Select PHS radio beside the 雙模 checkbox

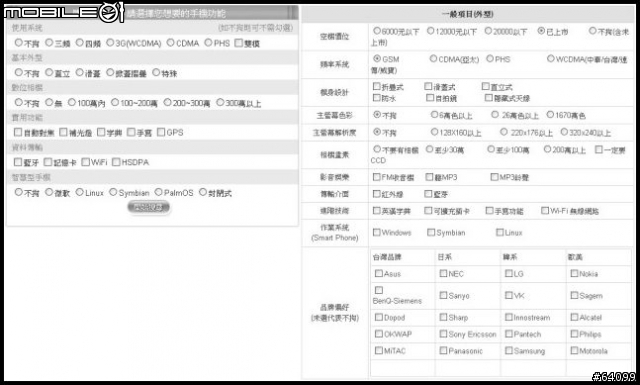208,42
